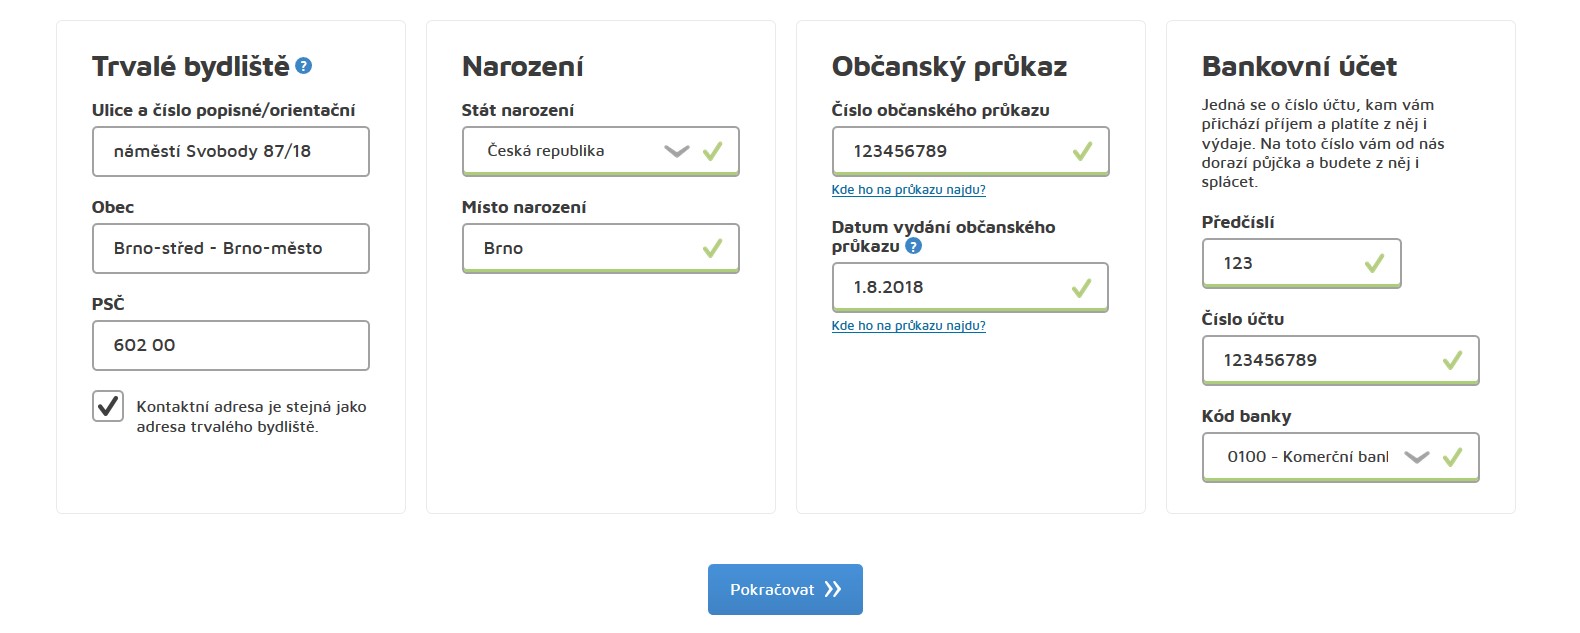Click Místo narození field containing Brno

[x=600, y=248]
